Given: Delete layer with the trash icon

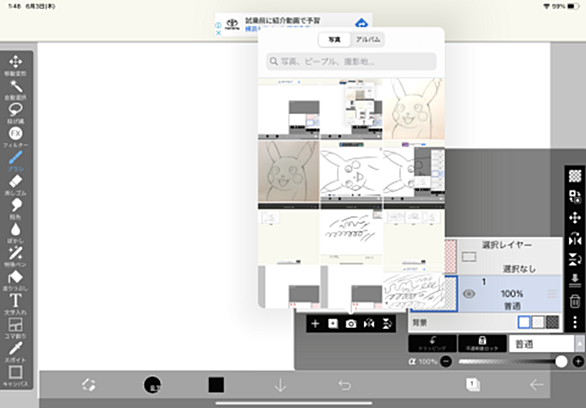Looking at the screenshot, I should coord(575,301).
